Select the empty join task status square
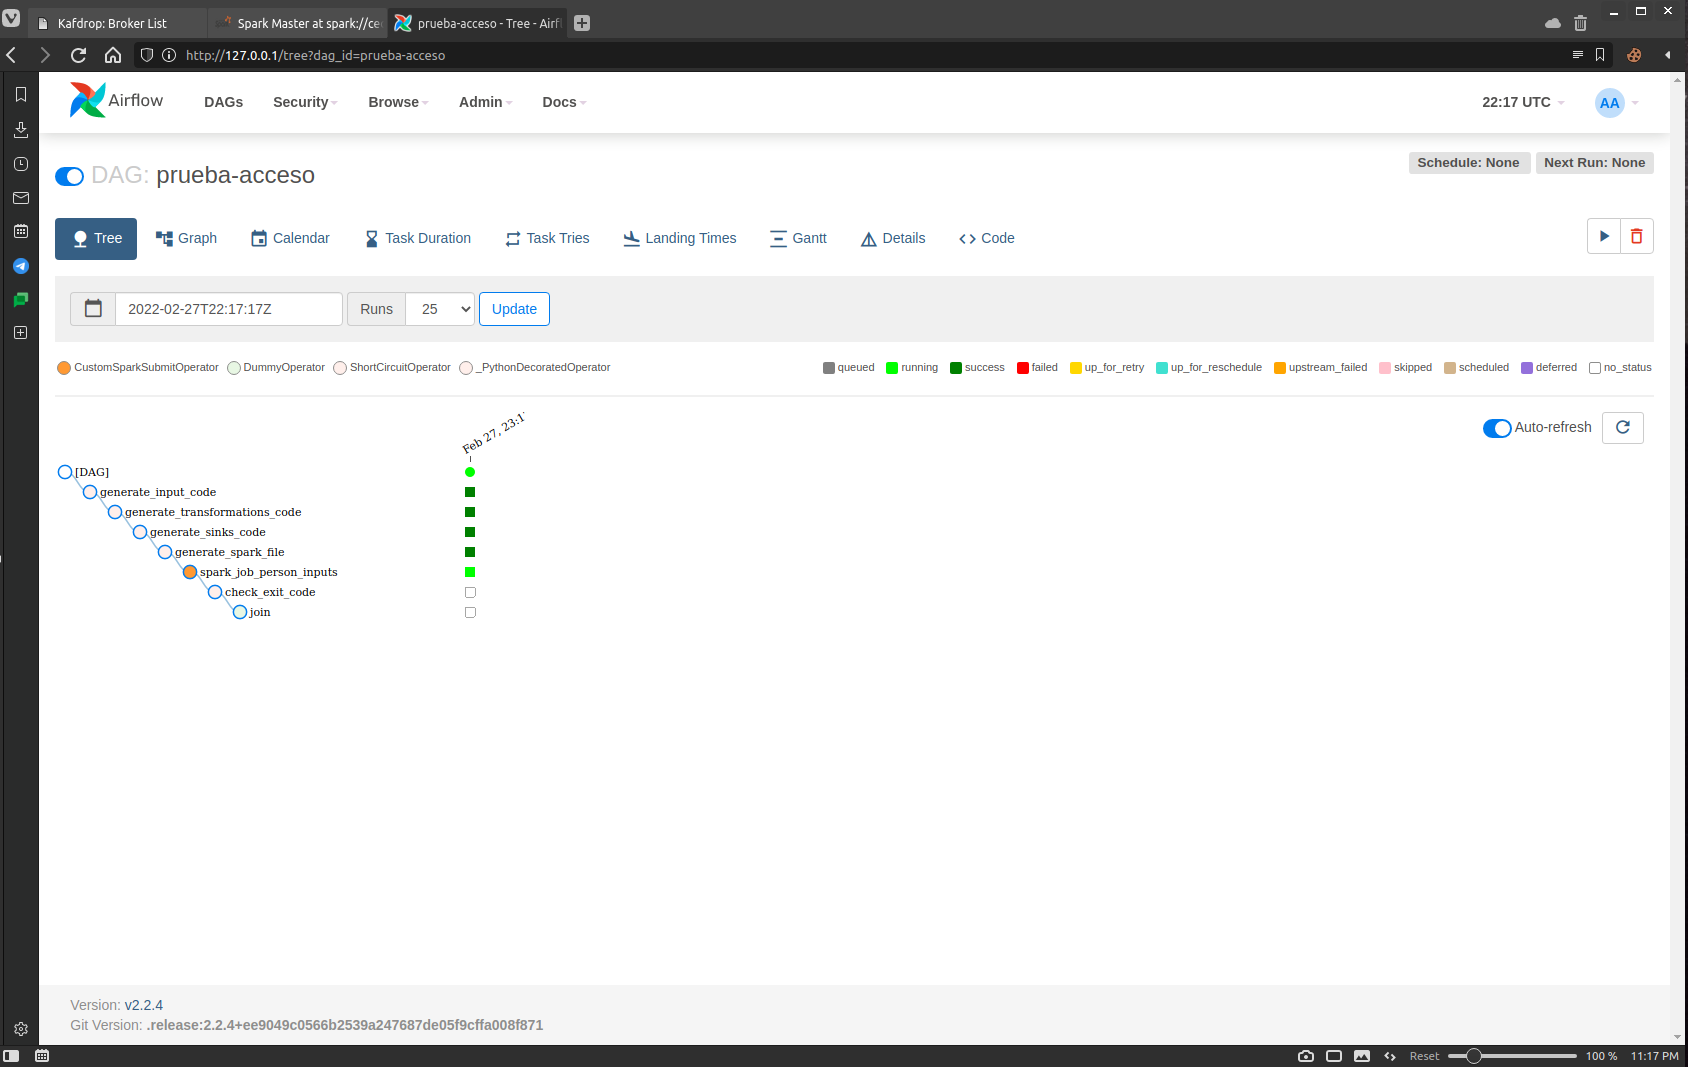Screen dimensions: 1688x1067 pos(470,612)
